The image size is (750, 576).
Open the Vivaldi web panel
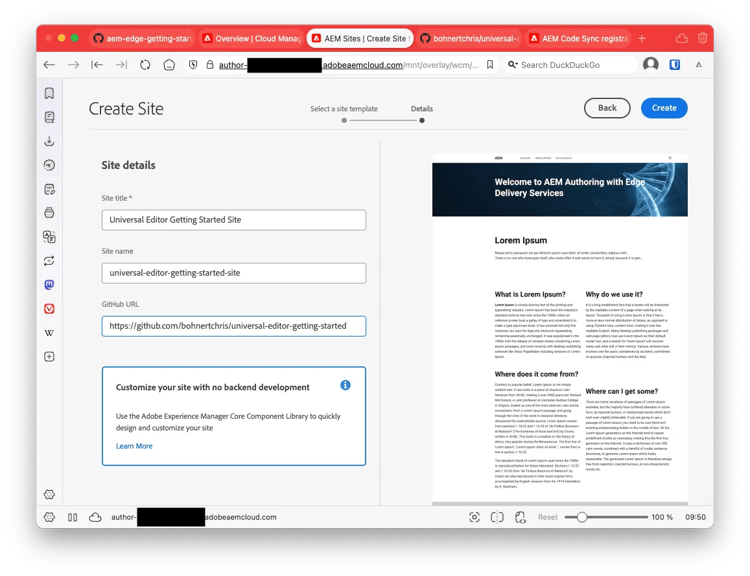click(49, 309)
